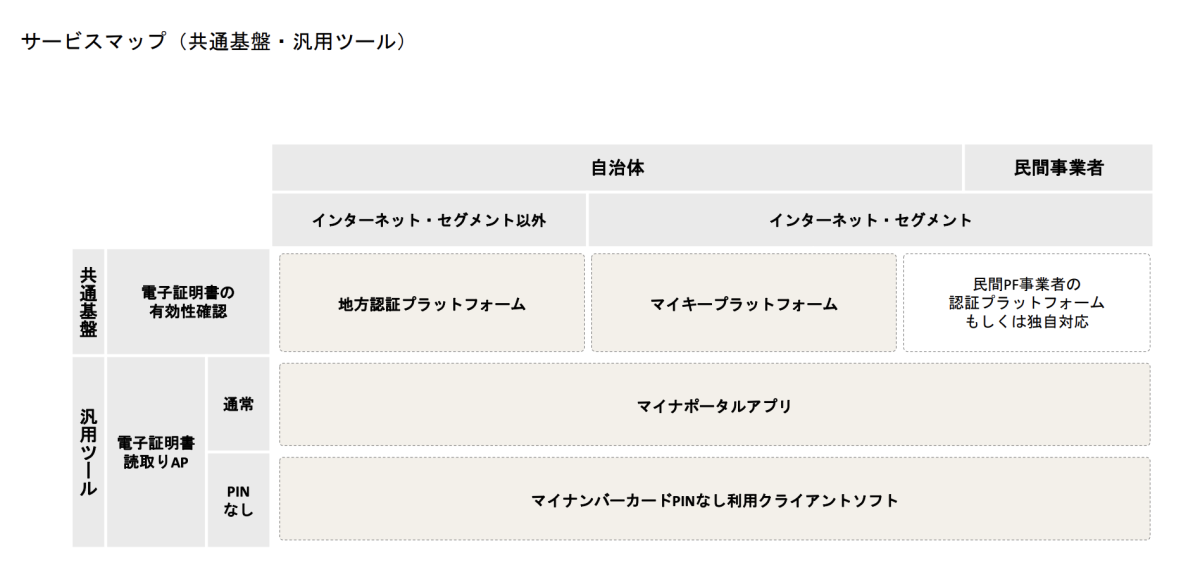Click the インターネット・セグメント以外 column header
Viewport: 1200px width, 577px height.
click(429, 220)
